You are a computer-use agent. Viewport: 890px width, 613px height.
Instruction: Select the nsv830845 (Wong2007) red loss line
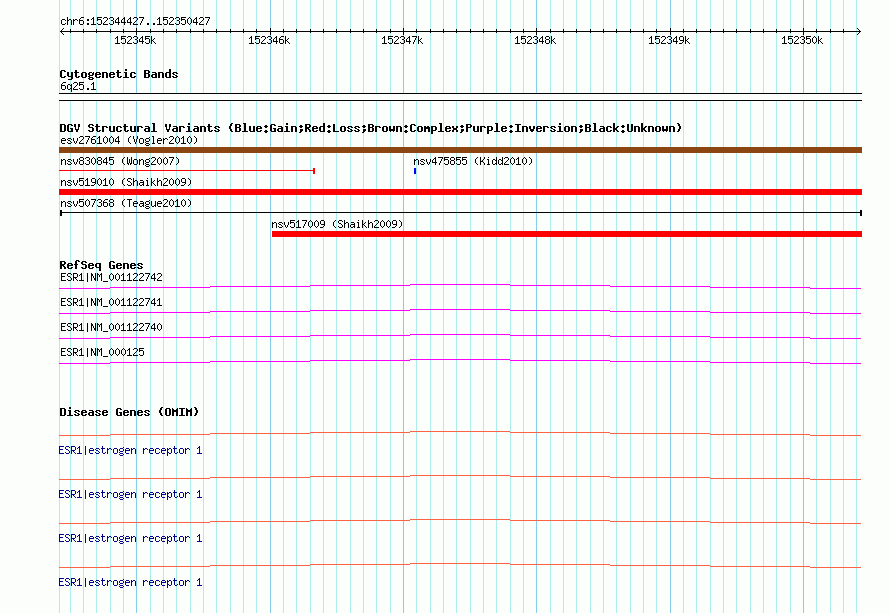pos(187,170)
